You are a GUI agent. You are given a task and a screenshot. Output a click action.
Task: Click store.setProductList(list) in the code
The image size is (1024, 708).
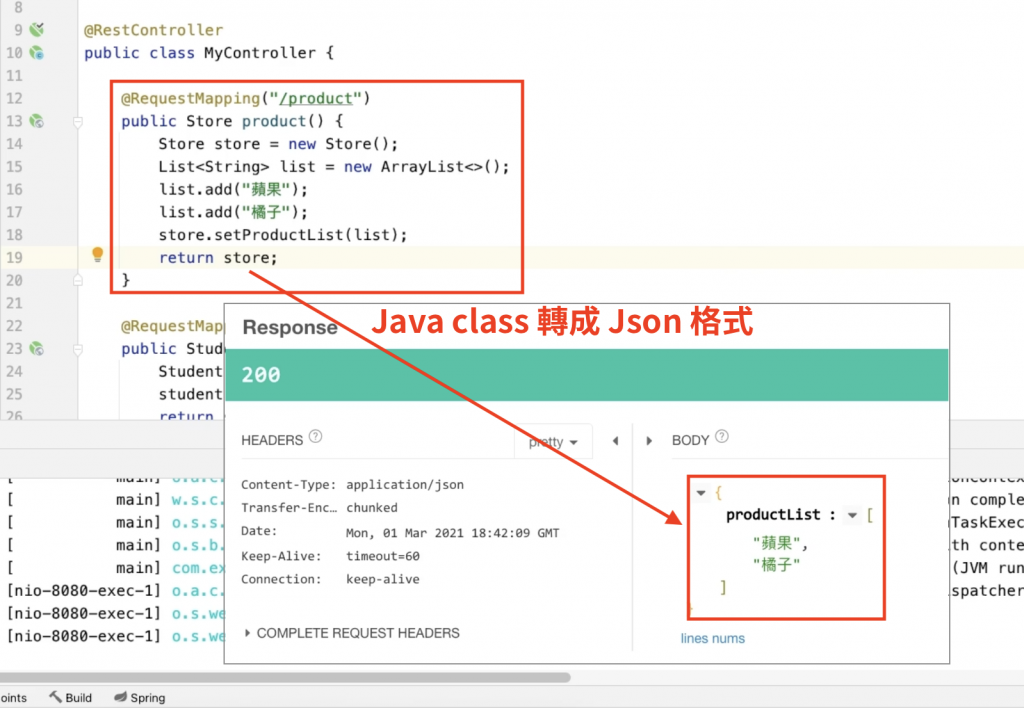pyautogui.click(x=282, y=235)
